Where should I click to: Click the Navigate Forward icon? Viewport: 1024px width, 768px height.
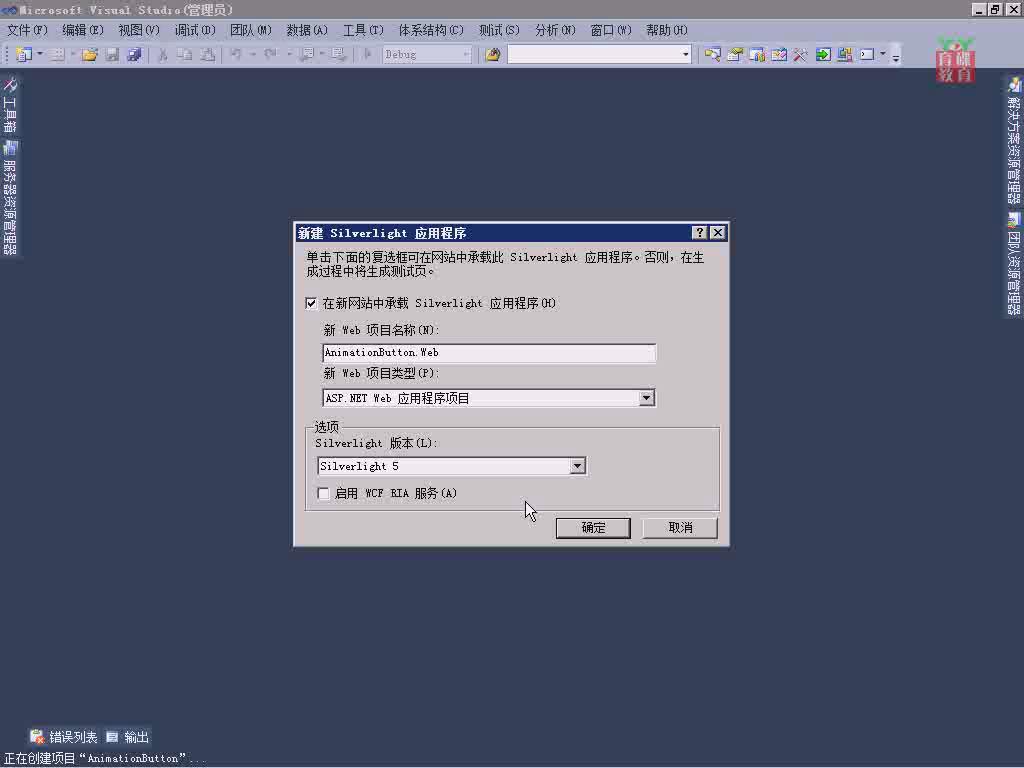pyautogui.click(x=338, y=55)
